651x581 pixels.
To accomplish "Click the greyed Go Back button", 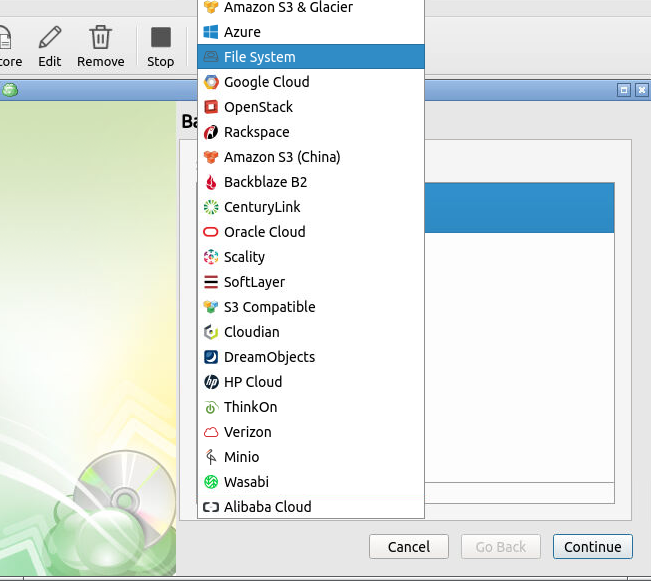I will [x=501, y=547].
